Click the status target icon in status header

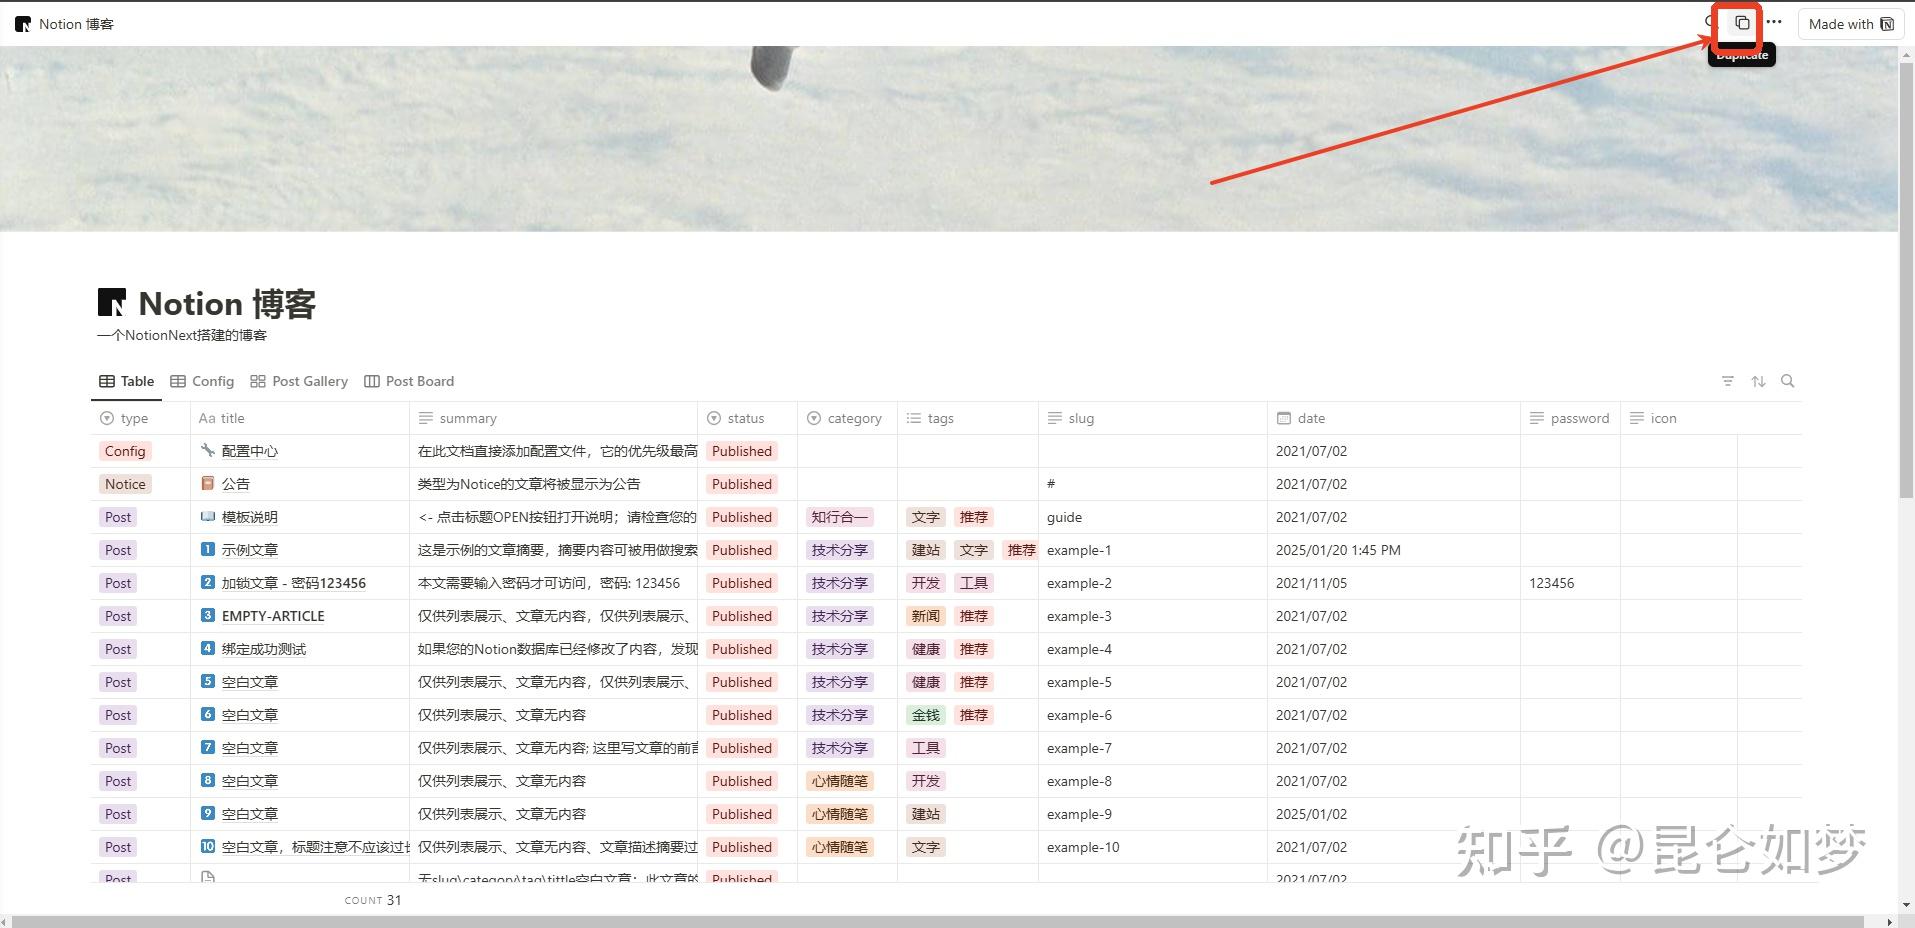coord(713,418)
